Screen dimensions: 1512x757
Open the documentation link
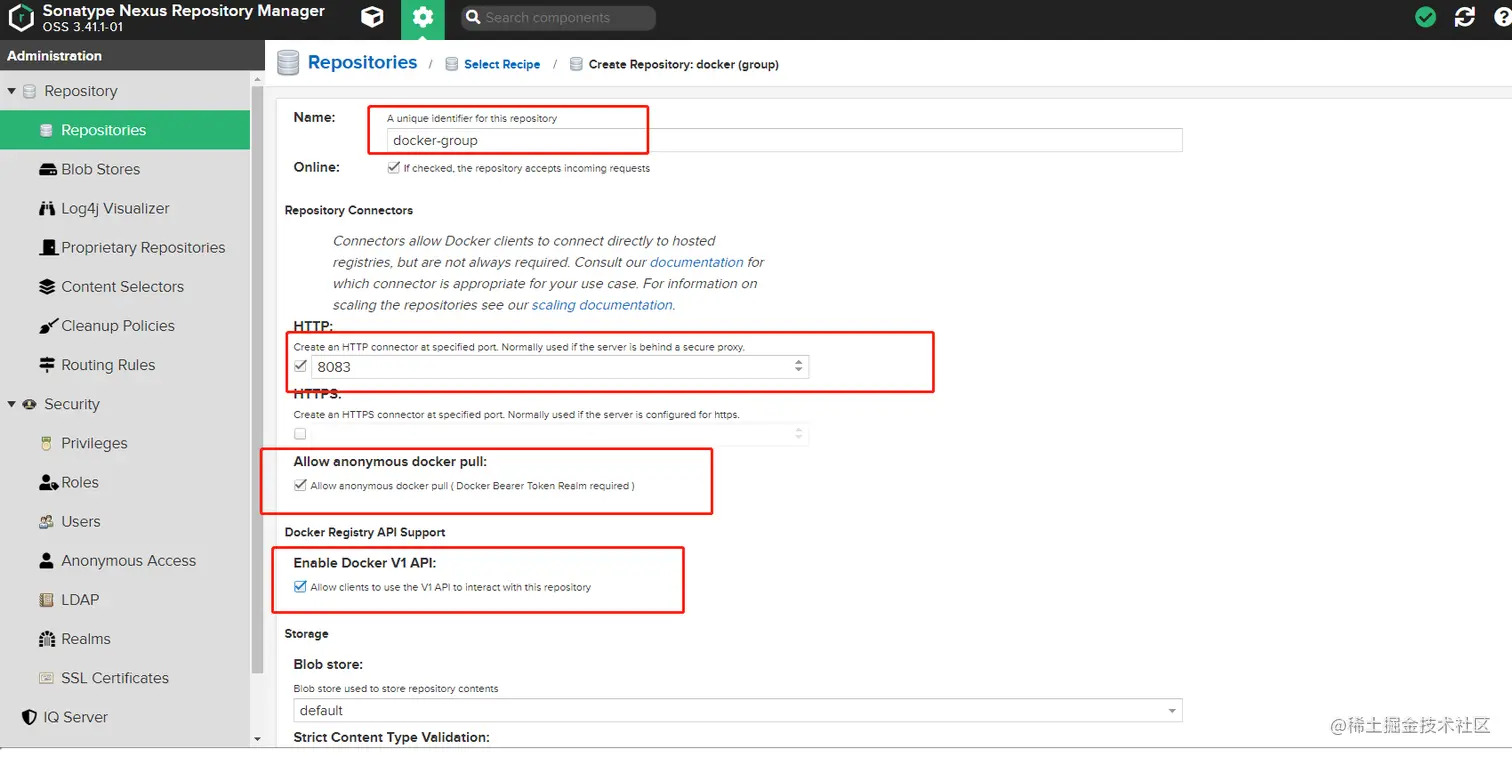click(696, 262)
